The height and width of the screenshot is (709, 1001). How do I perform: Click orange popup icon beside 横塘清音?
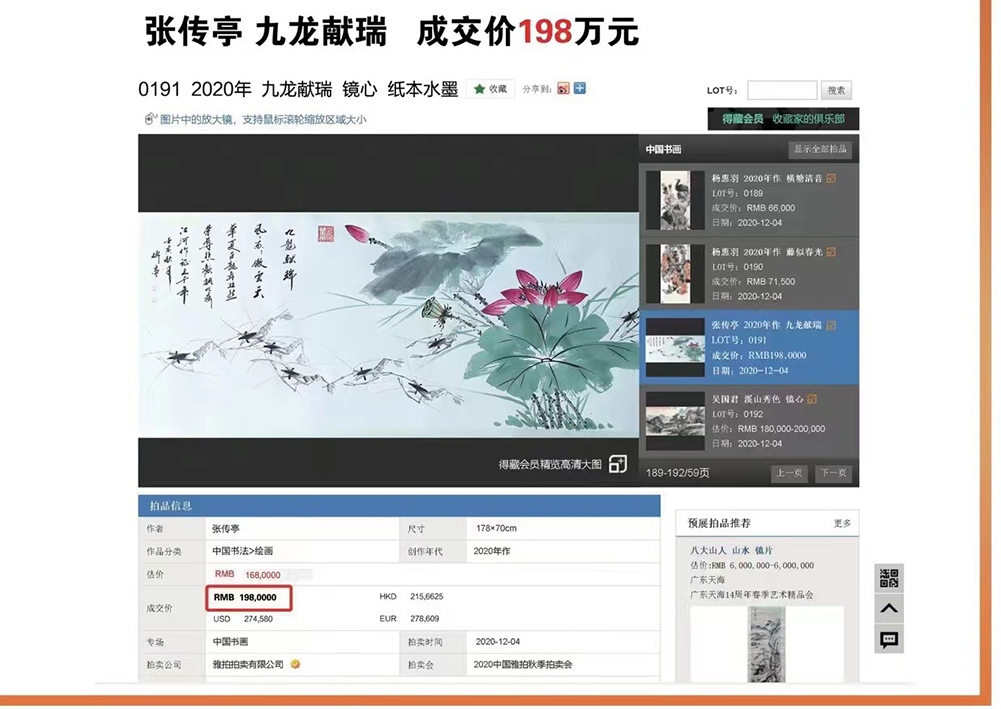(831, 179)
